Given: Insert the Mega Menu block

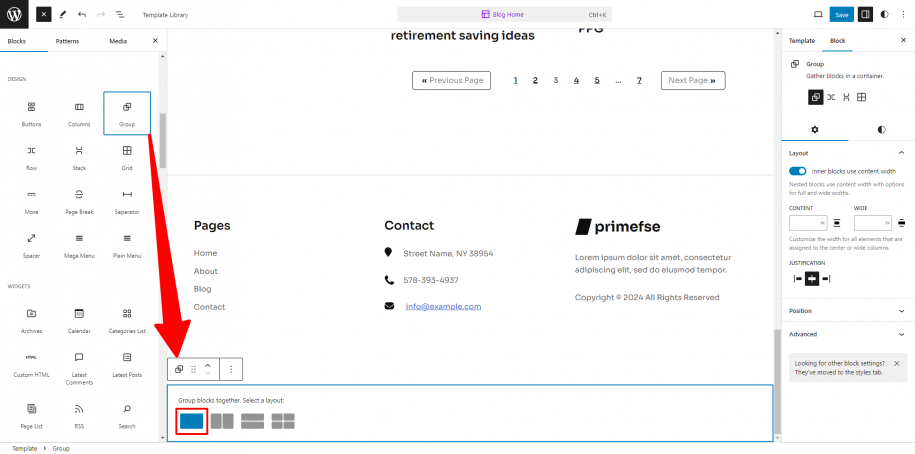Looking at the screenshot, I should [x=79, y=245].
